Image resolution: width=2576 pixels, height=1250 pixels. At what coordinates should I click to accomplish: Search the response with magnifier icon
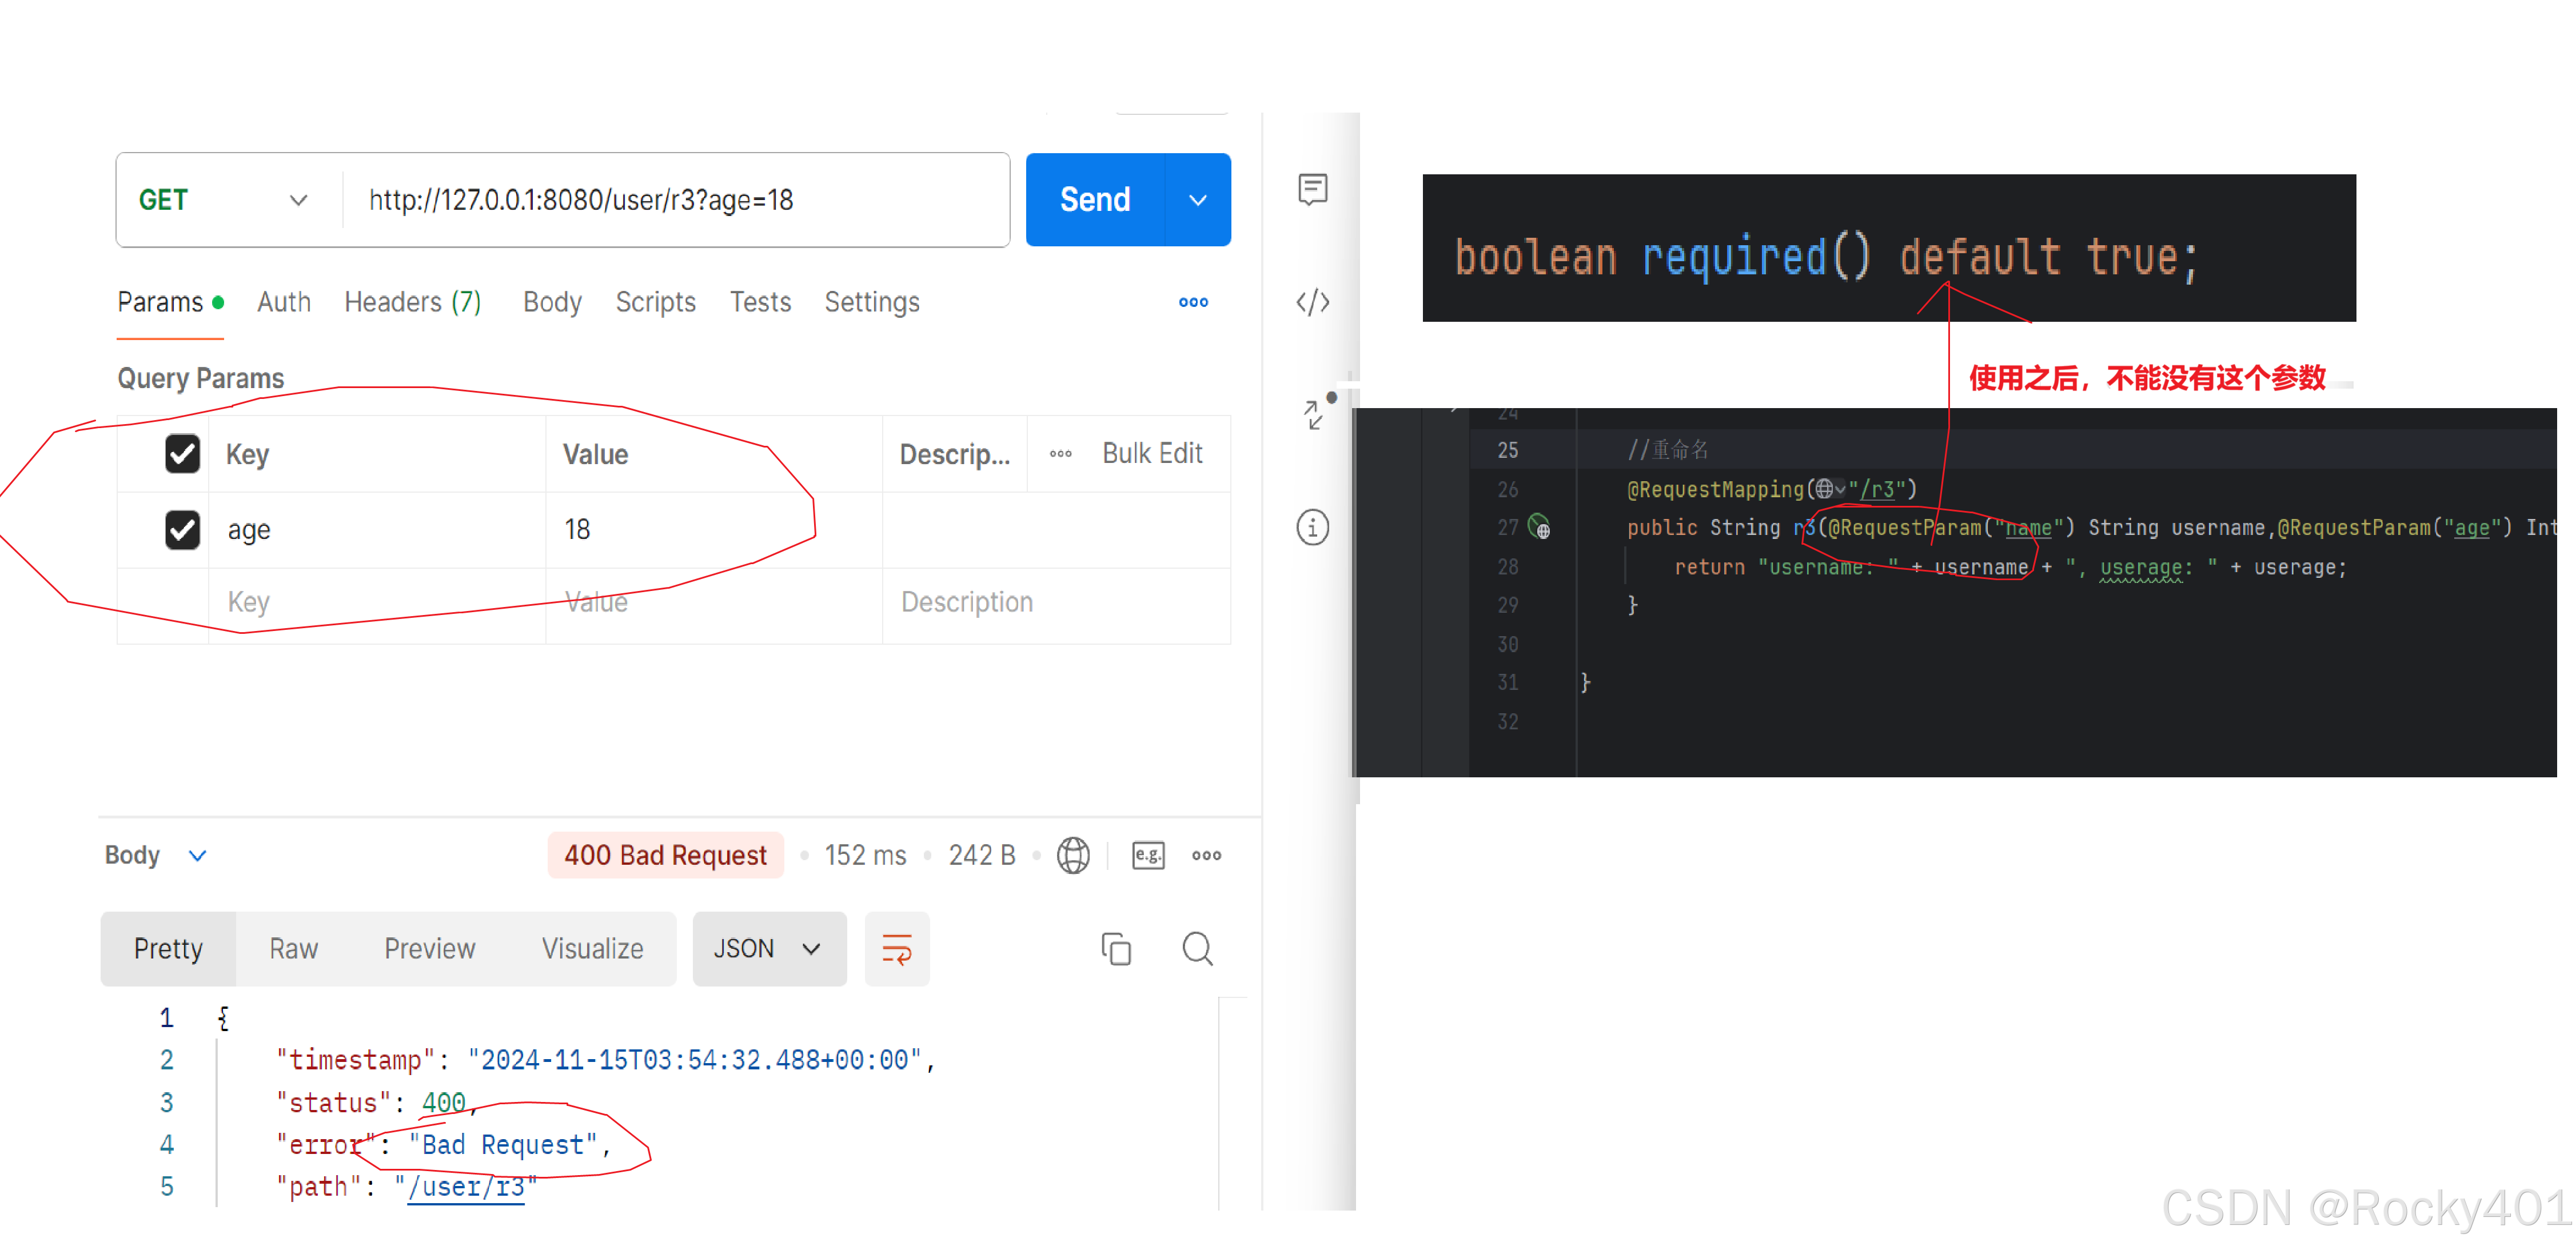[x=1197, y=948]
